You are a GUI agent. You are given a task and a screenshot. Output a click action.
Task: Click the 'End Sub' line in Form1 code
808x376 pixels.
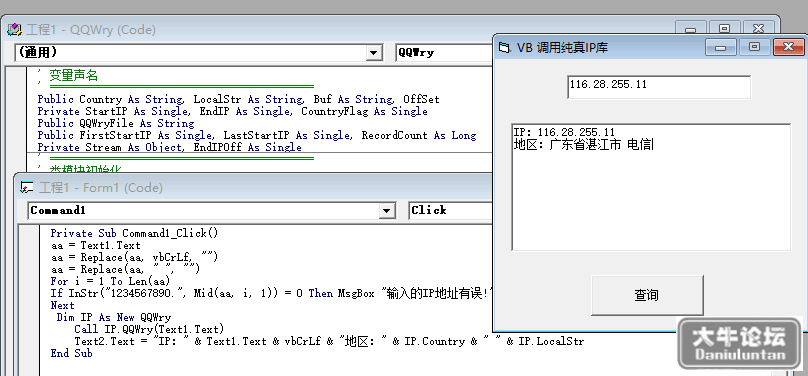pos(71,353)
